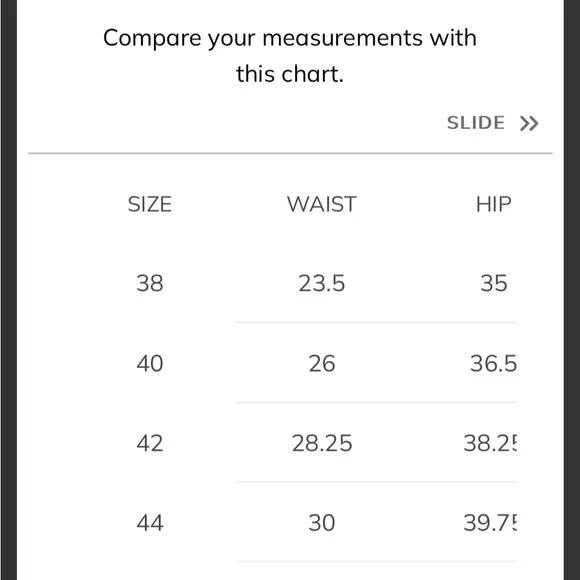Select waist value 26
580x580 pixels.
pyautogui.click(x=322, y=363)
